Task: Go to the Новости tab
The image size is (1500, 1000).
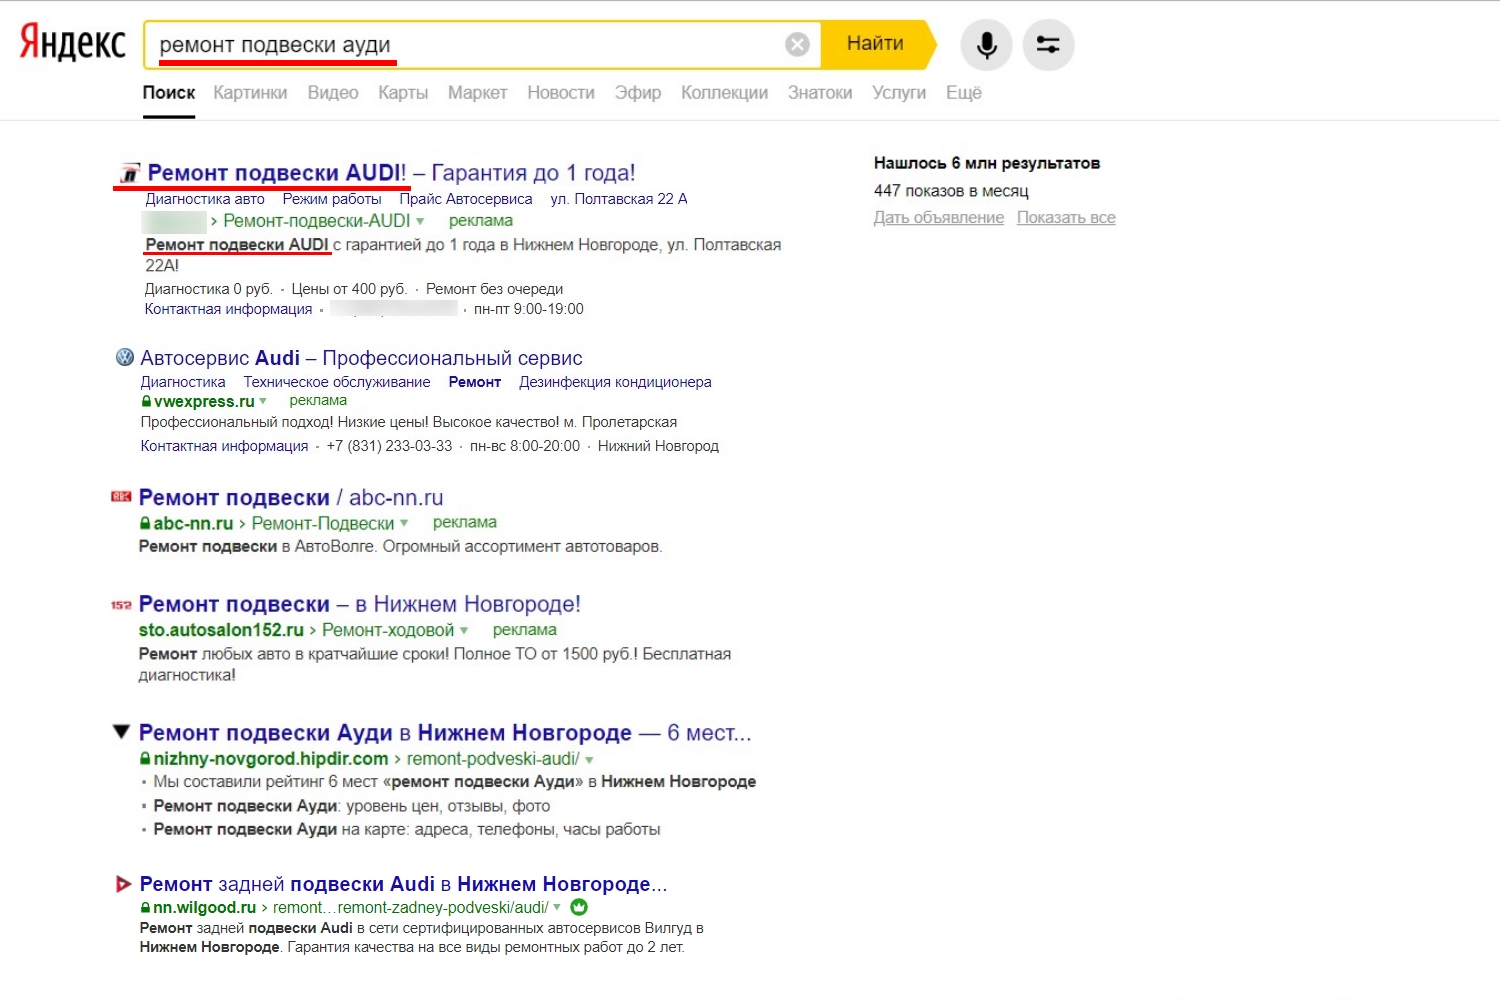Action: pos(561,93)
